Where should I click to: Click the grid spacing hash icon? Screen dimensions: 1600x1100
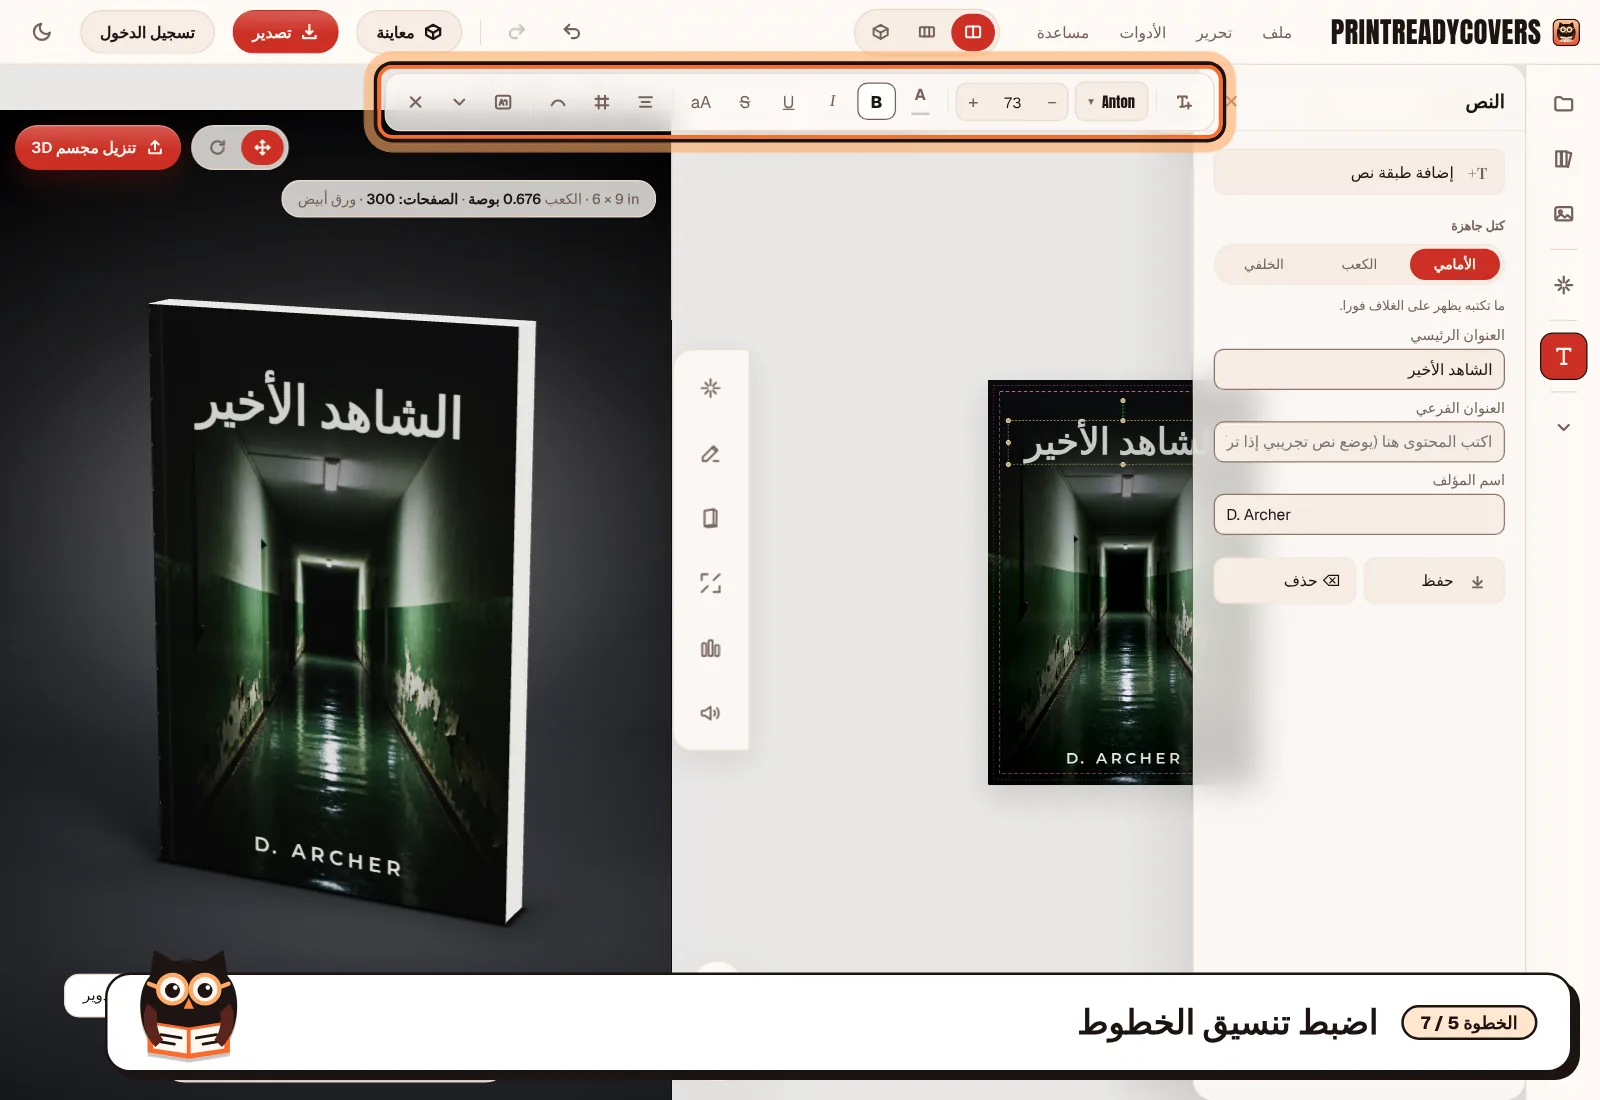[x=601, y=102]
